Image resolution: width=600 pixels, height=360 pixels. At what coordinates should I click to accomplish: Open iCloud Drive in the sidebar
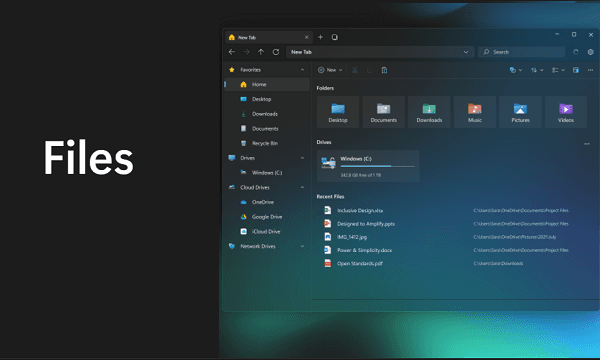tap(267, 231)
